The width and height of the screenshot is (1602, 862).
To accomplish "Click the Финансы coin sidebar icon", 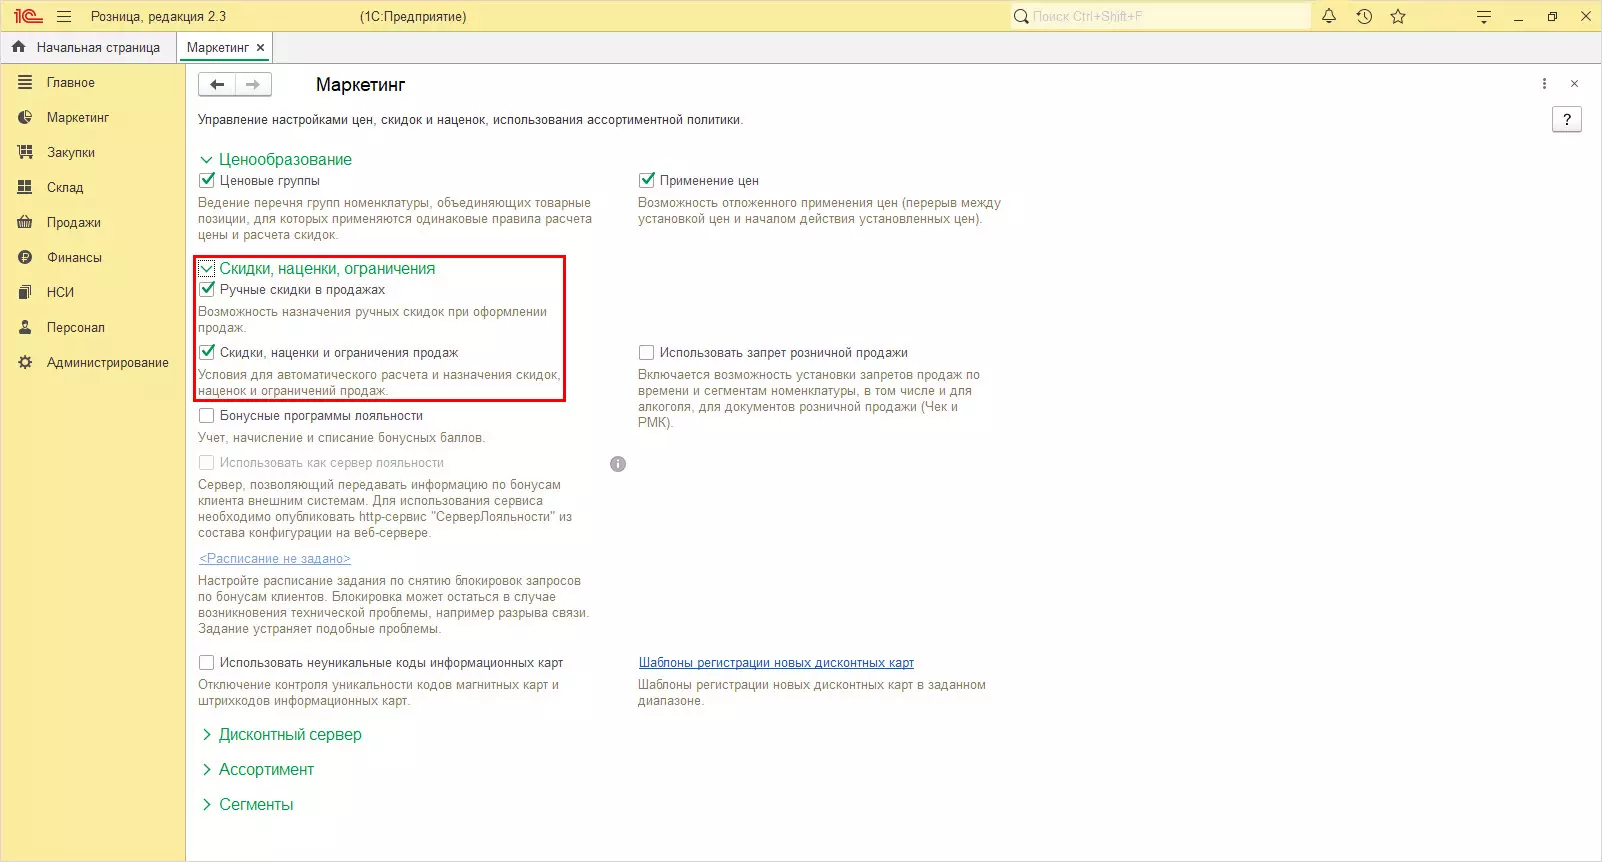I will (x=25, y=258).
